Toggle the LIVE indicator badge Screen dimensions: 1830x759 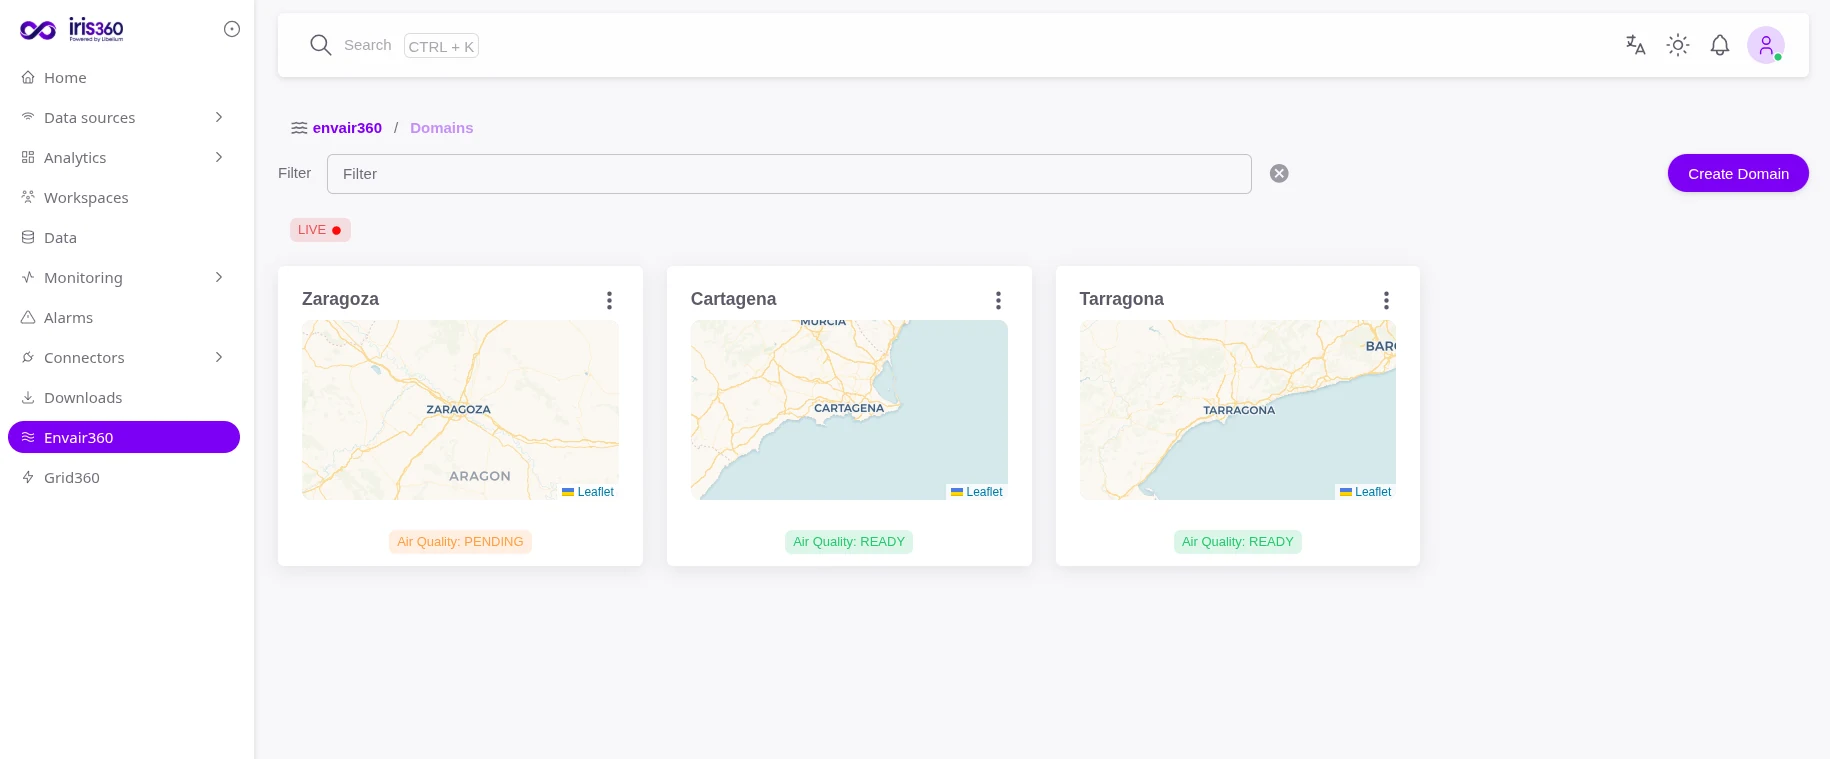(320, 230)
